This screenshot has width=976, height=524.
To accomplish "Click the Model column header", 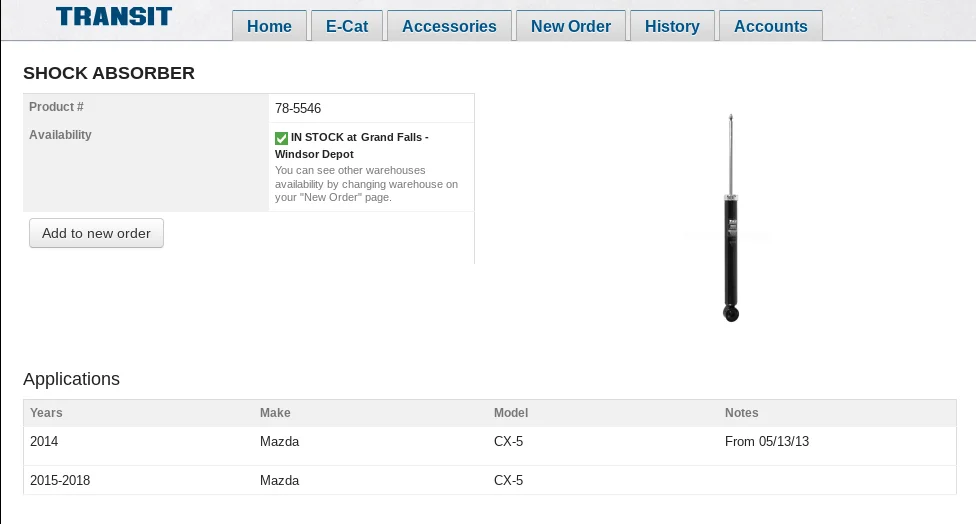I will tap(511, 413).
